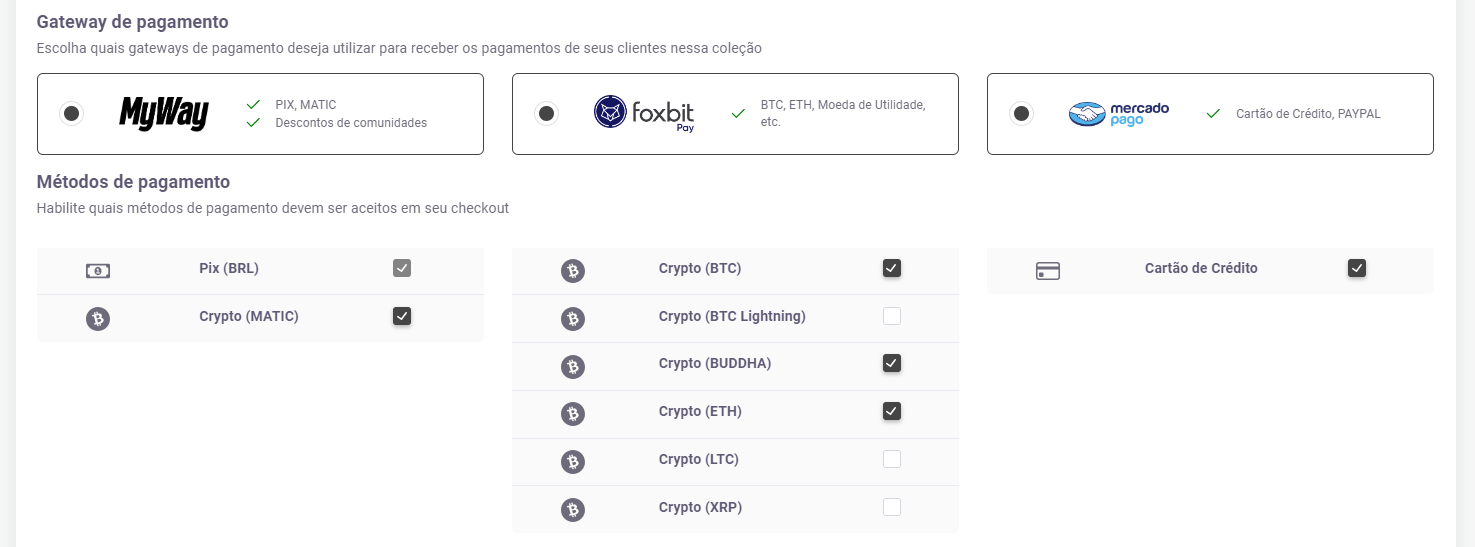
Task: Click the Crypto (BUDDHA) label
Action: coord(715,364)
